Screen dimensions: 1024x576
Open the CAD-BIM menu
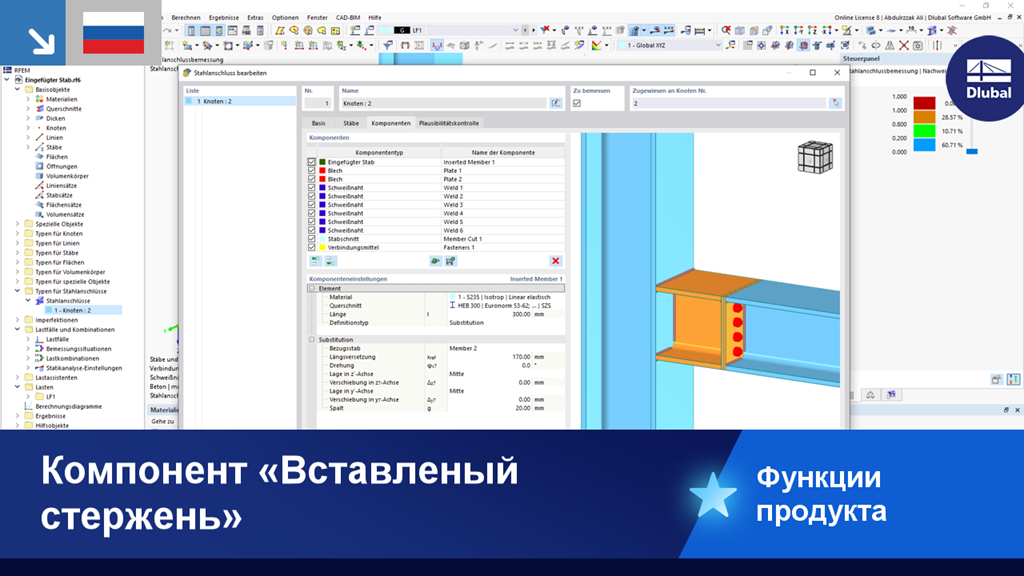[x=348, y=17]
